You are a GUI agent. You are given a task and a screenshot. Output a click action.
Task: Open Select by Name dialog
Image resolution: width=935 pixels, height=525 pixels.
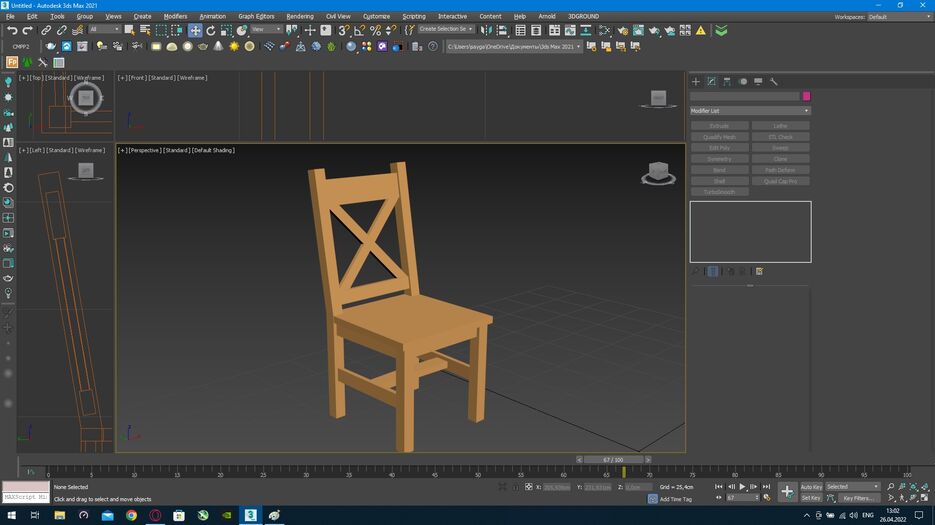[145, 30]
